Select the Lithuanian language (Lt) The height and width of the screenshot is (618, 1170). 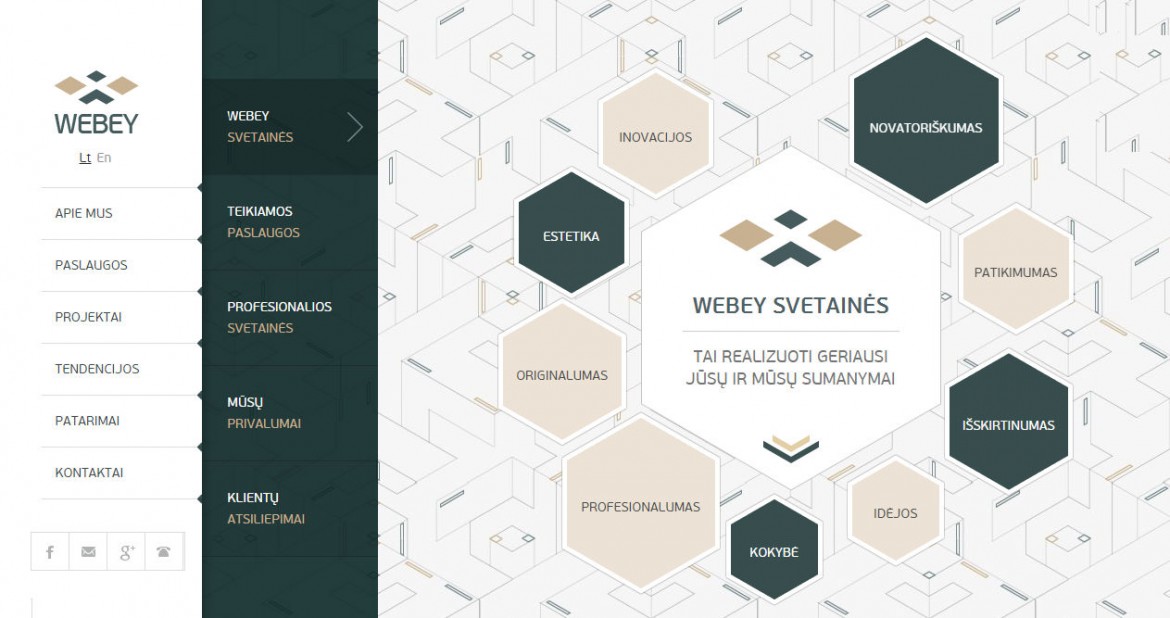point(85,158)
